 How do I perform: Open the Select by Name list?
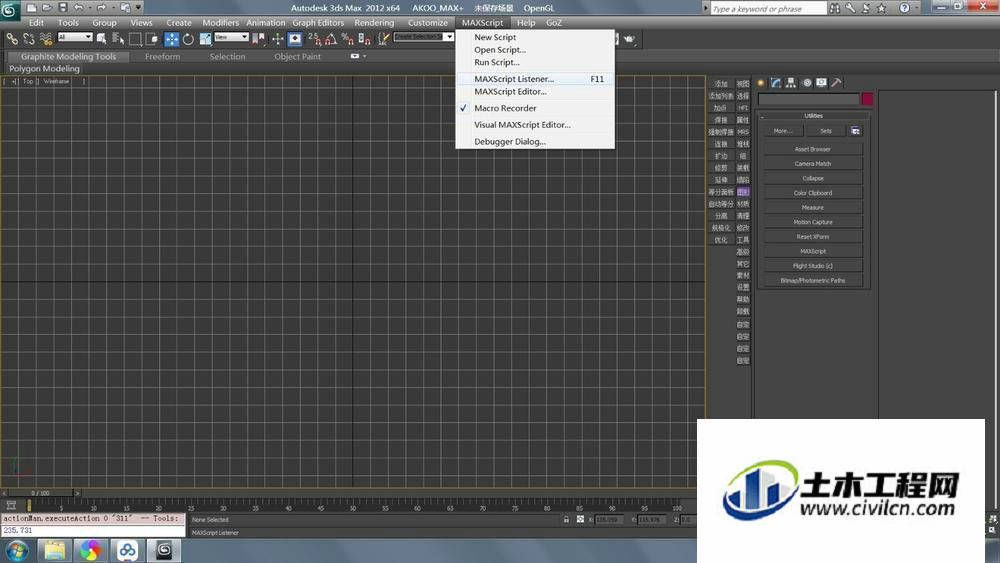click(118, 39)
